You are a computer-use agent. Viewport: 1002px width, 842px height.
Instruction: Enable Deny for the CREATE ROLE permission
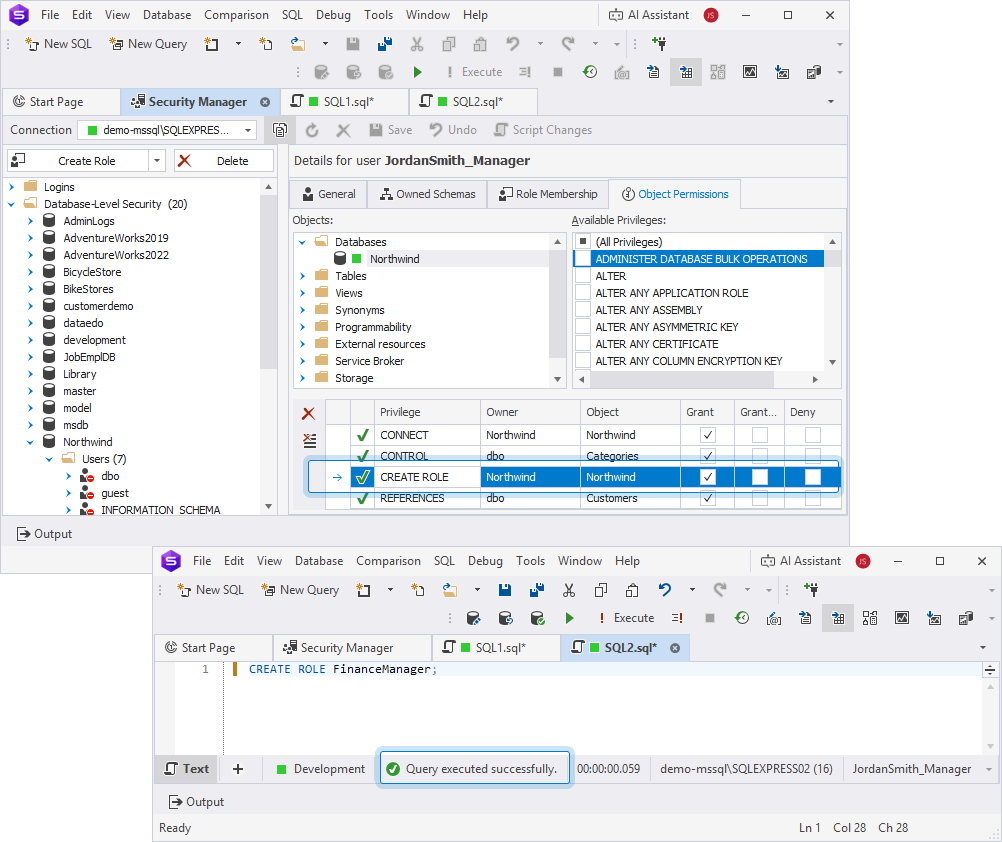tap(813, 476)
